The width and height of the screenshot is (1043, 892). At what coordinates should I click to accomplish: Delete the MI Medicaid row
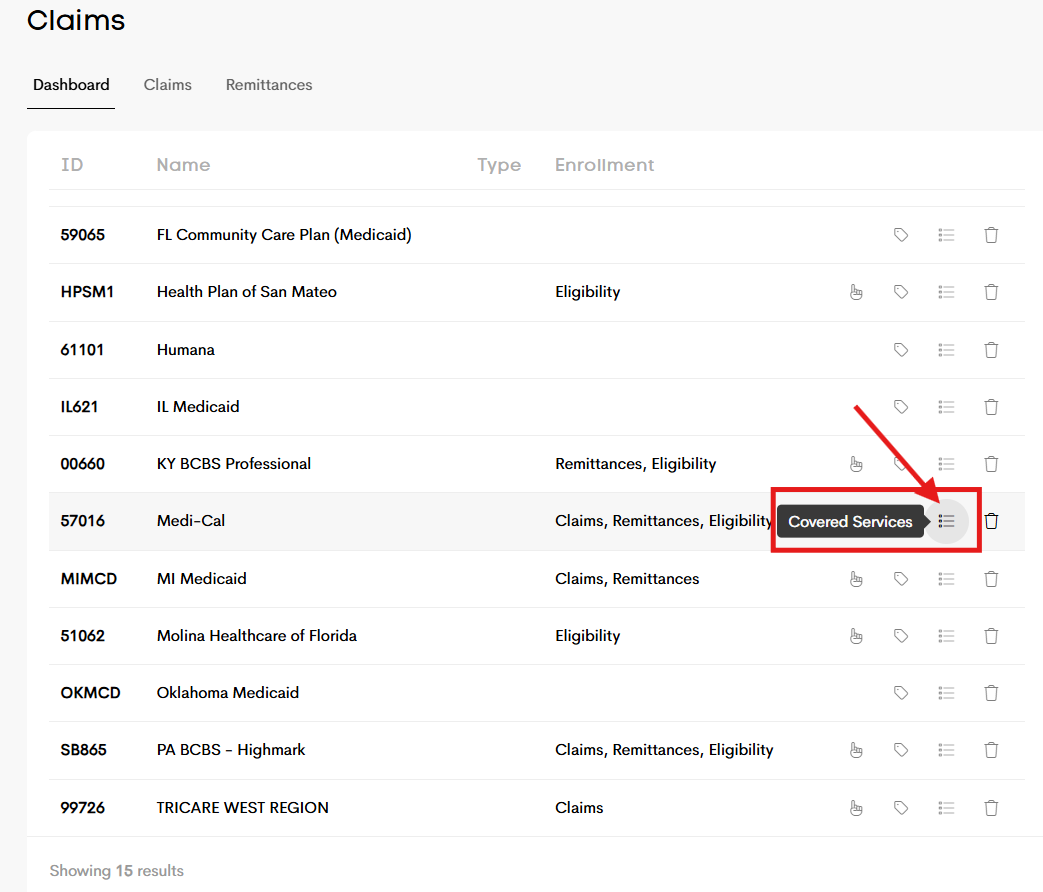pos(991,579)
